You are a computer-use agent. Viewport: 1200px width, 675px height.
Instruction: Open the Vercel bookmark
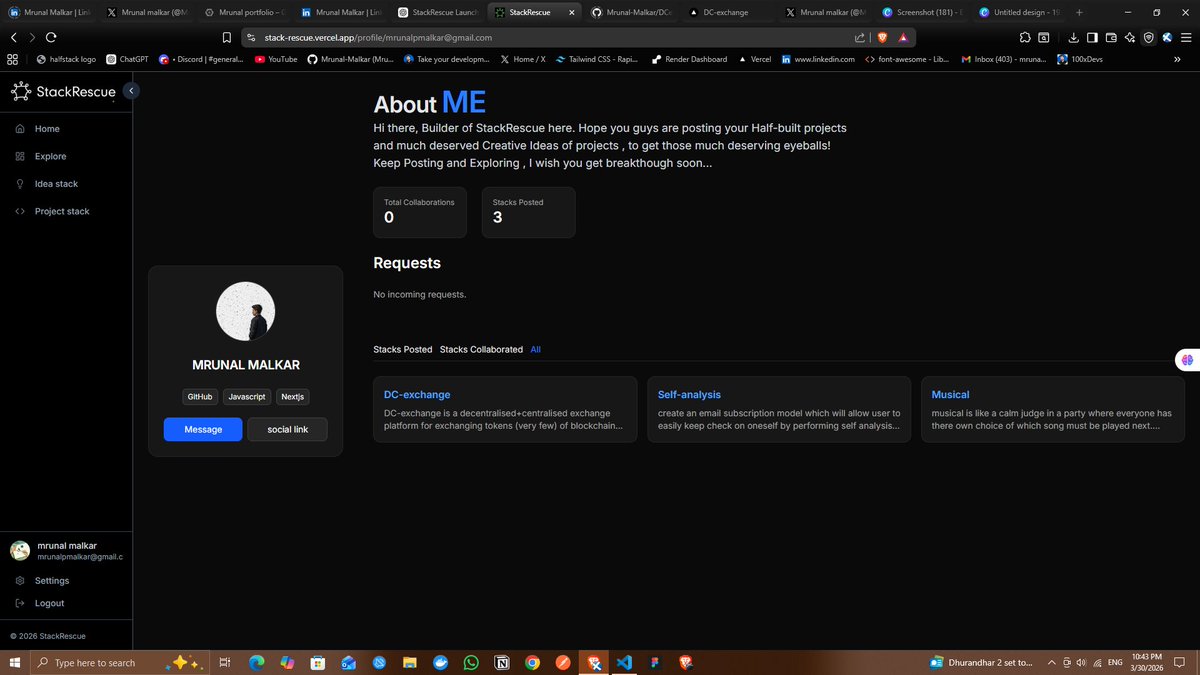tap(754, 59)
